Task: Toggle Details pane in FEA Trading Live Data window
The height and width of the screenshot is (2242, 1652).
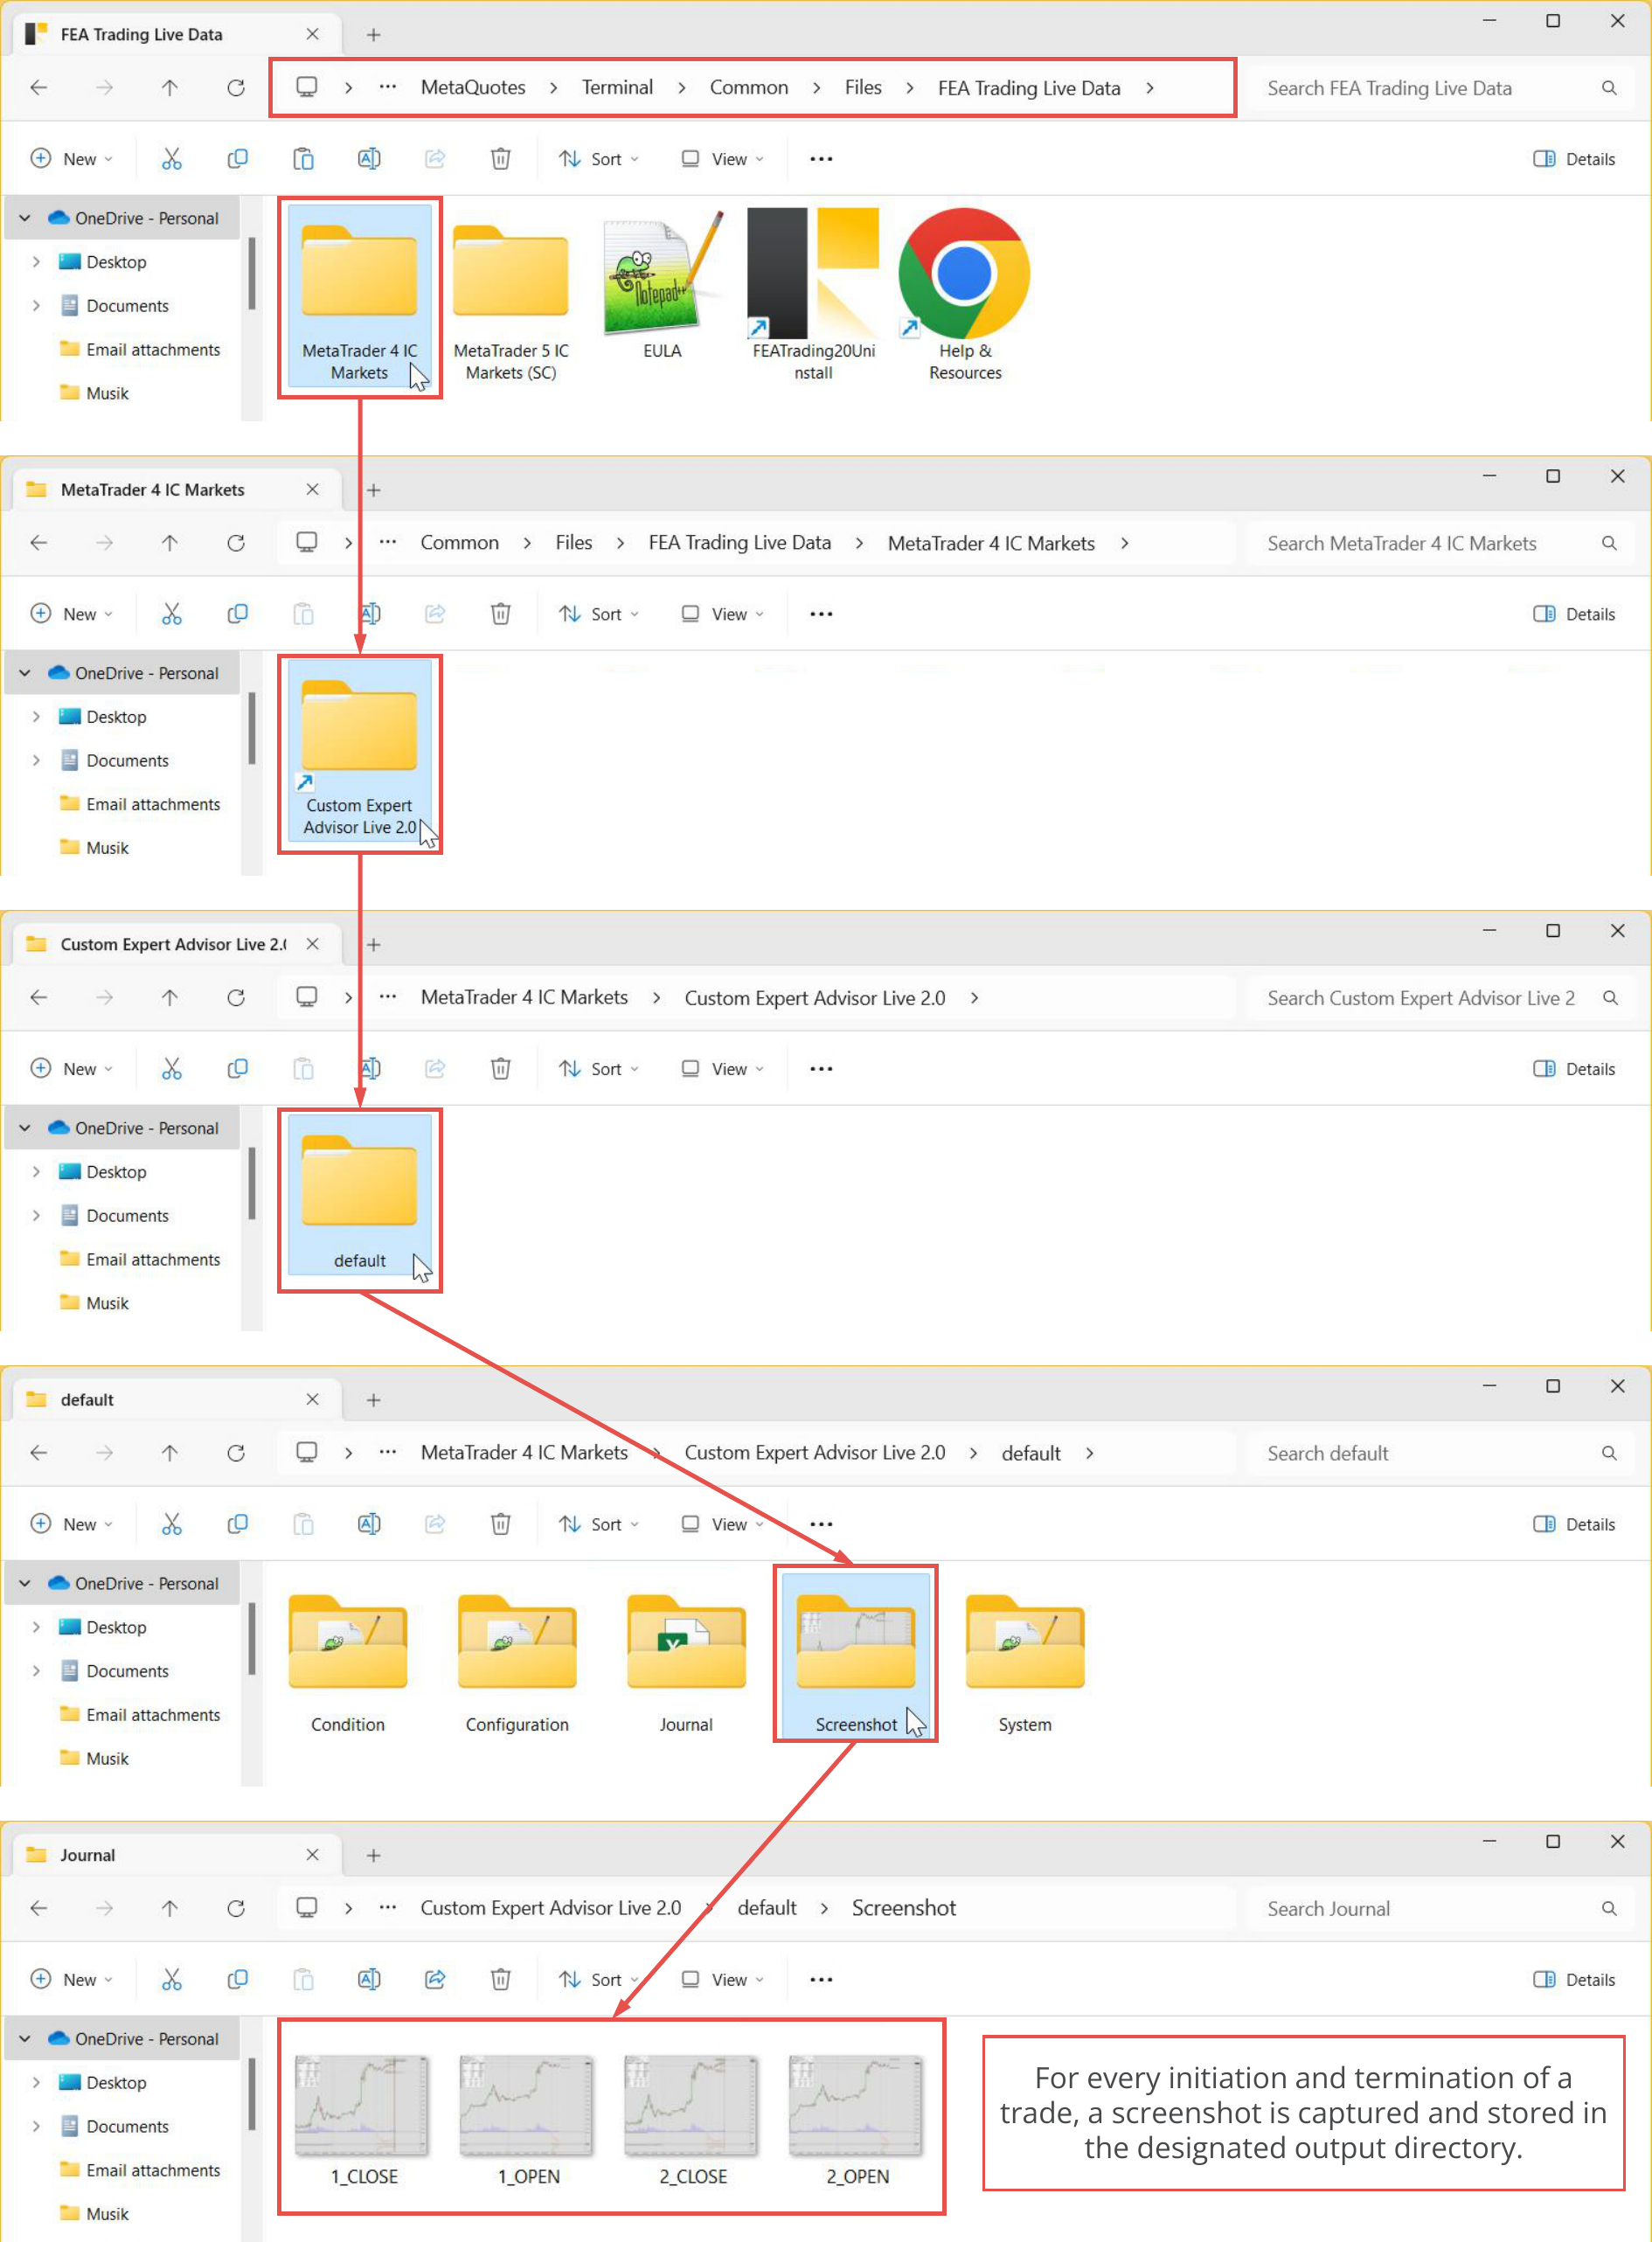Action: click(x=1574, y=159)
